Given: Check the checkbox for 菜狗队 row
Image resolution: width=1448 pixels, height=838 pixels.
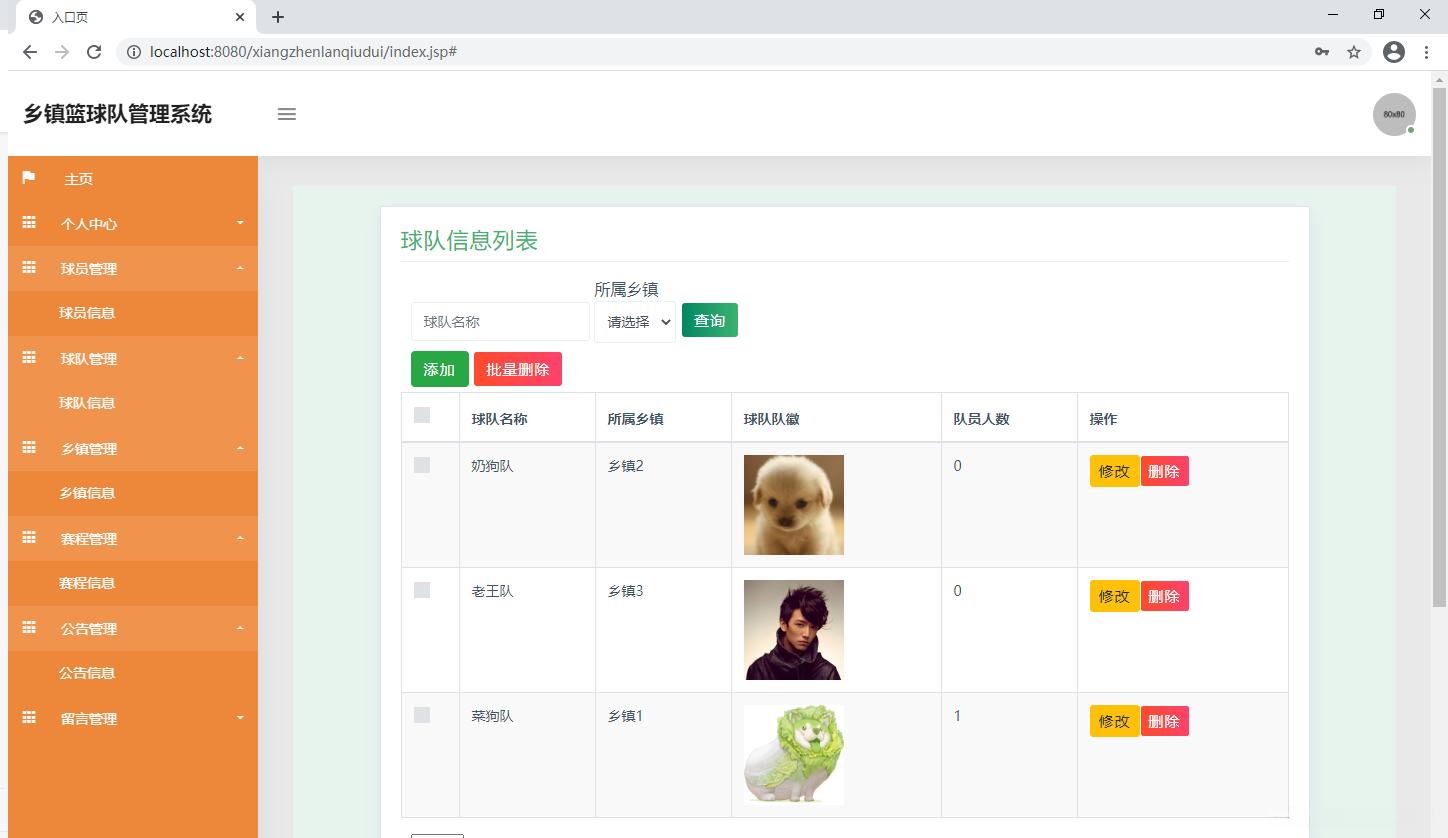Looking at the screenshot, I should point(422,715).
